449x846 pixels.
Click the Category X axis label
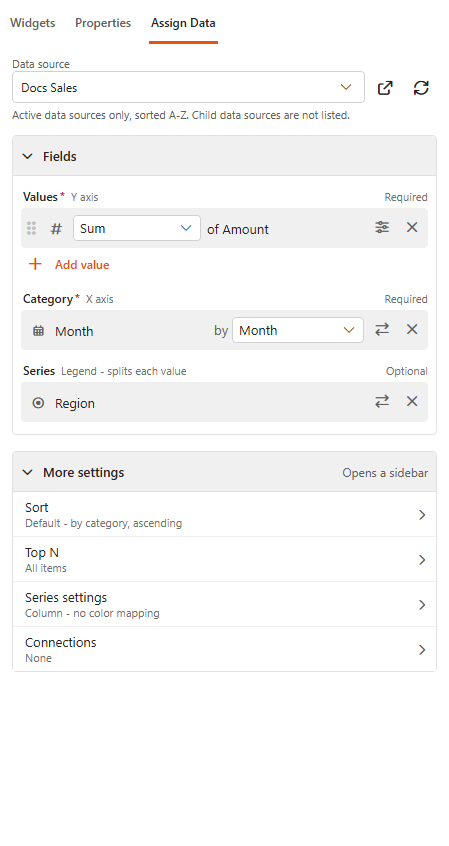point(68,299)
